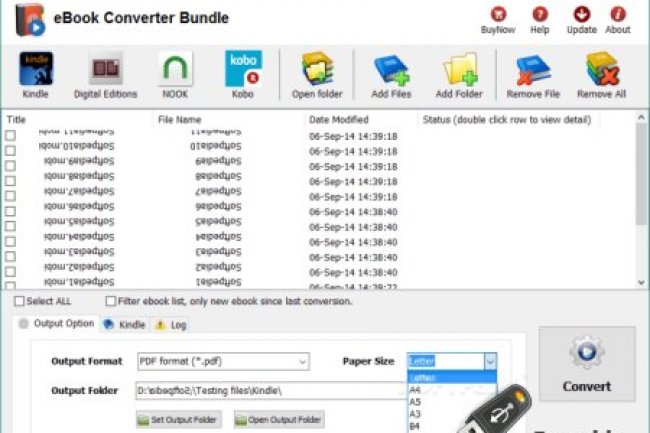
Task: Expand the Output Format dropdown
Action: pyautogui.click(x=301, y=361)
